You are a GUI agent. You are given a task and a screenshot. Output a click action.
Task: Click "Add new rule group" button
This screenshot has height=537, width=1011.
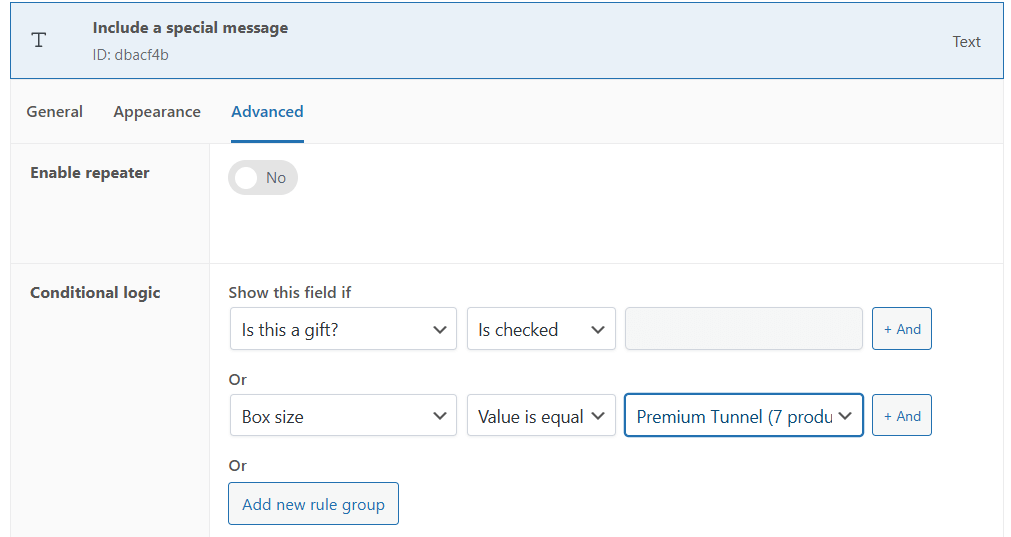(x=313, y=504)
